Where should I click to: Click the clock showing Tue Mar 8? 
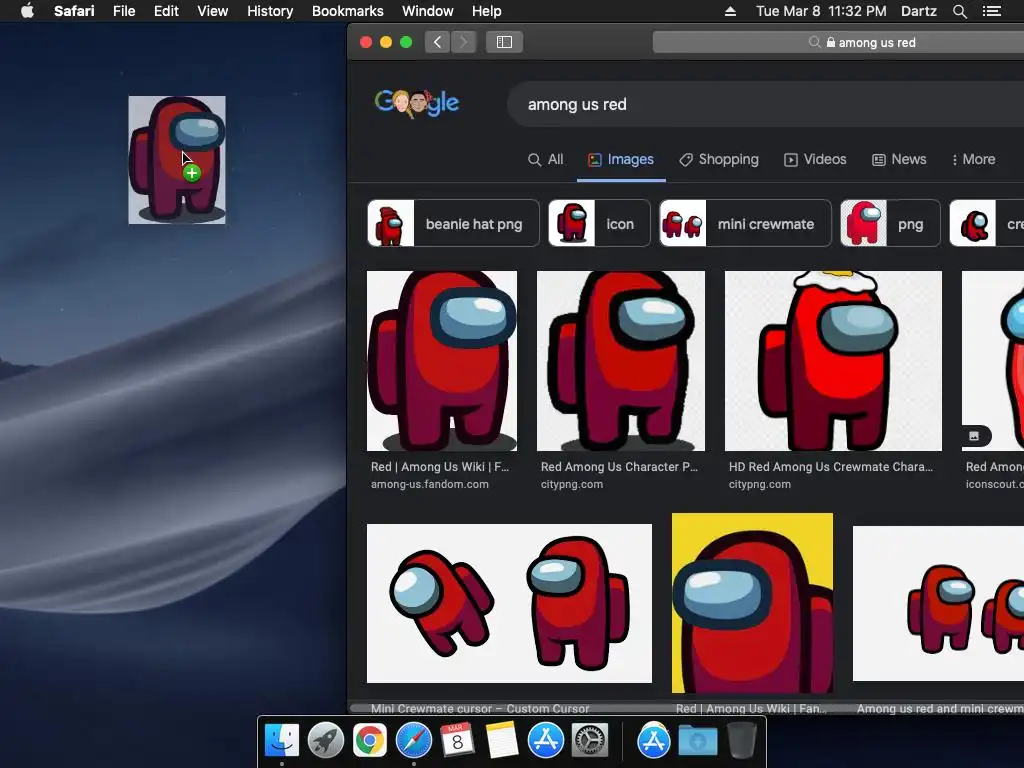[821, 11]
